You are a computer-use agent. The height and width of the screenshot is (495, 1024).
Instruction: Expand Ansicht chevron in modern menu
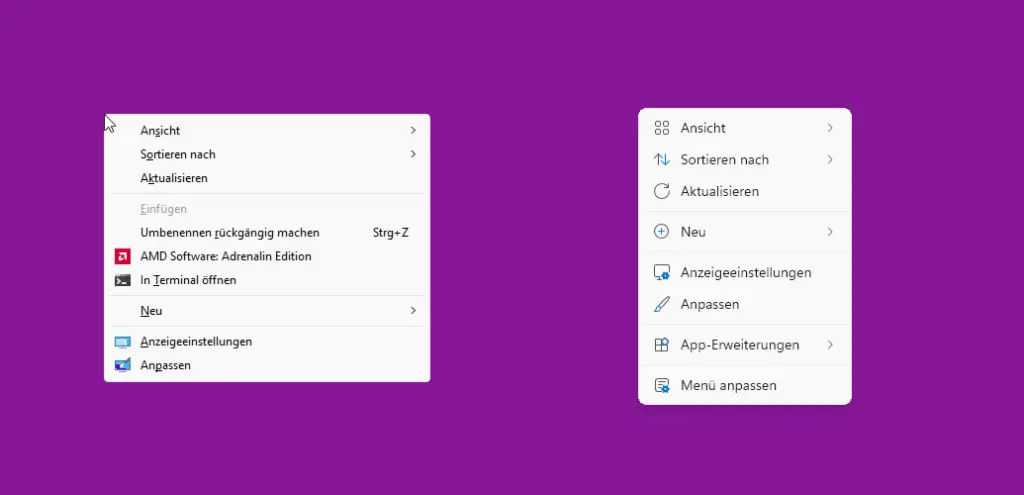point(830,128)
